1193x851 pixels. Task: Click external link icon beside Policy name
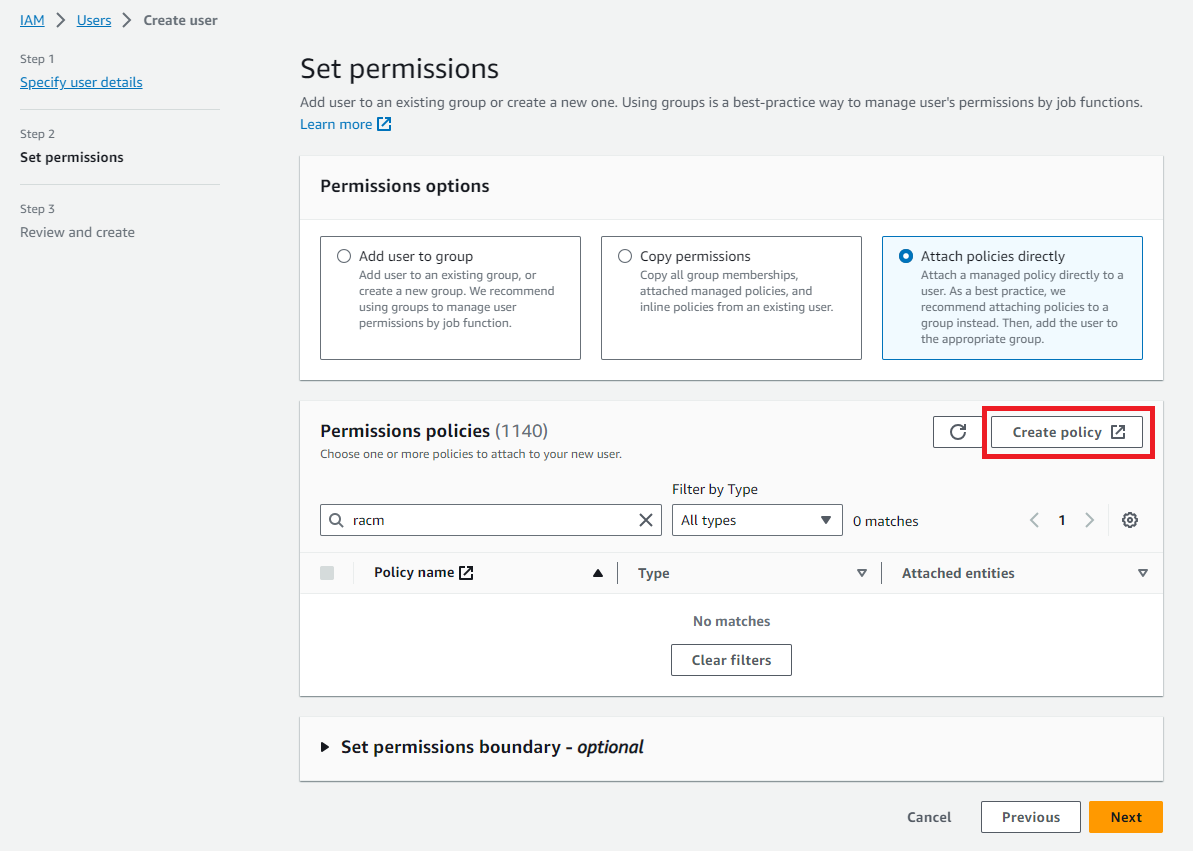click(x=466, y=572)
